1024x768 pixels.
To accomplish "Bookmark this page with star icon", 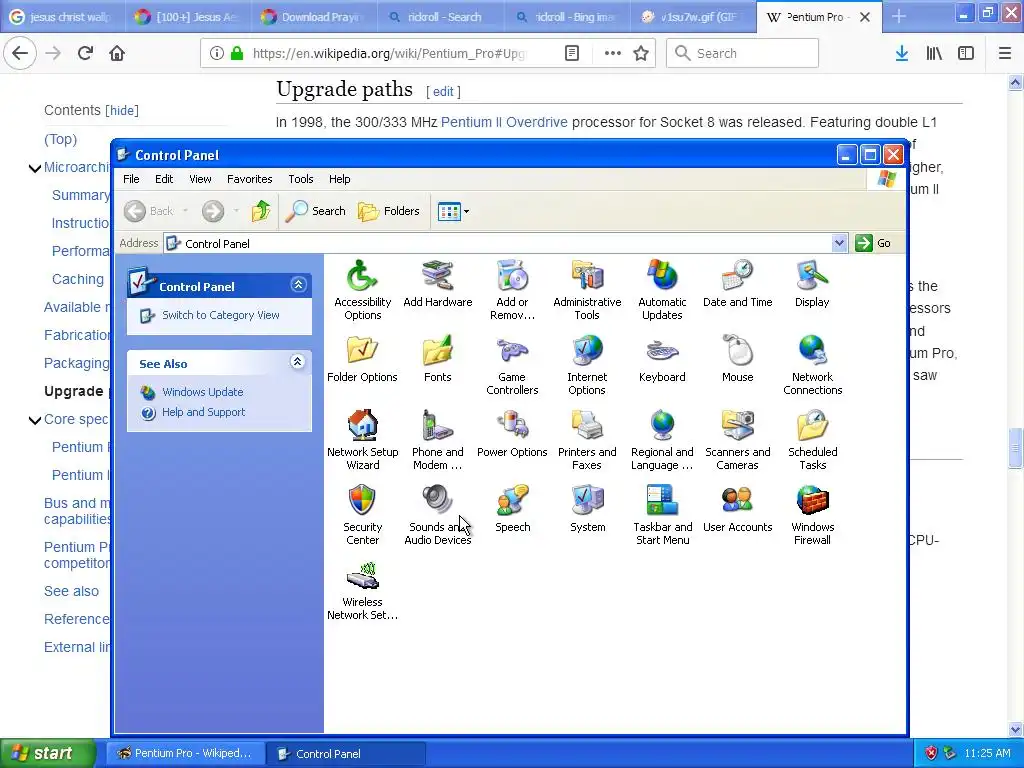I will pos(641,53).
